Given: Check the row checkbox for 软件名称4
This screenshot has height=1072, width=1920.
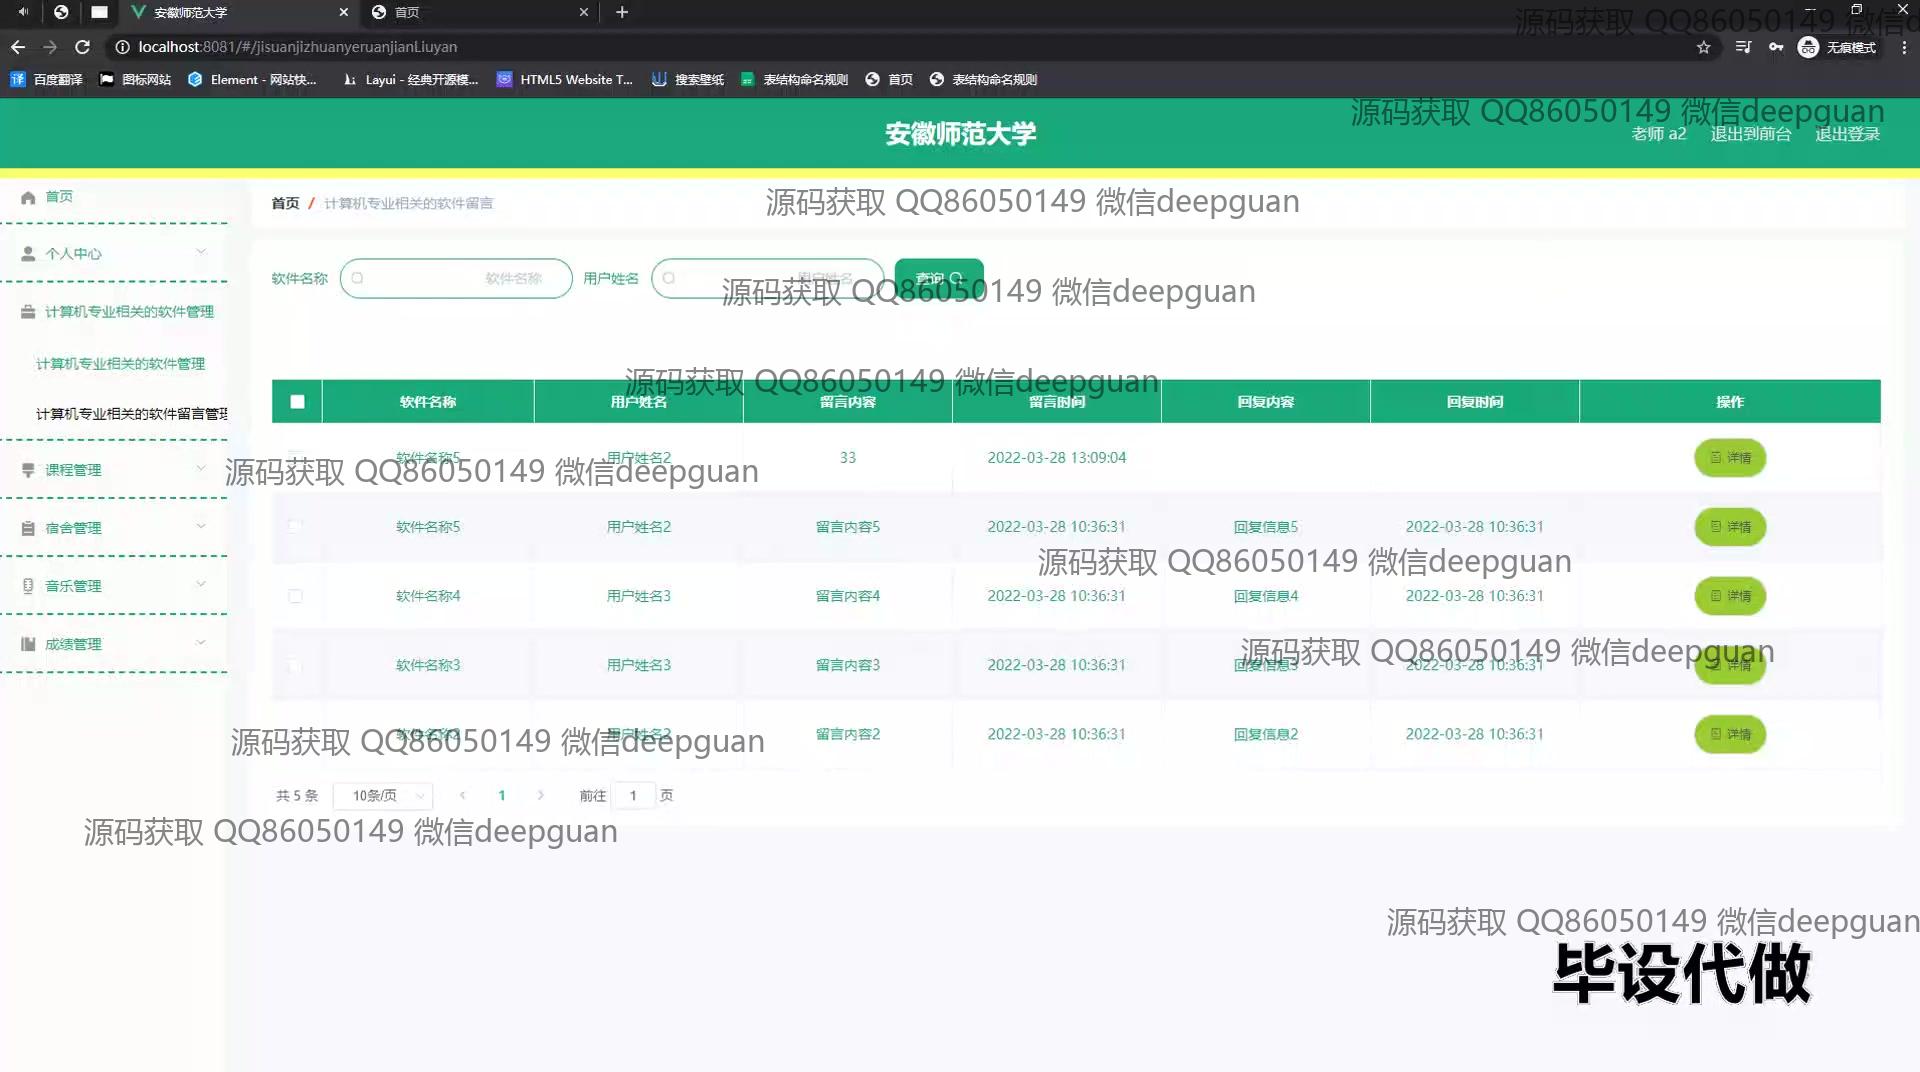Looking at the screenshot, I should click(x=295, y=596).
